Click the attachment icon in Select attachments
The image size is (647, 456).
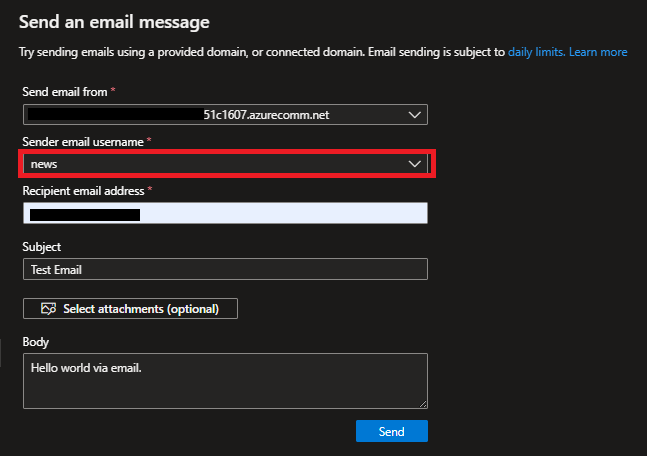[48, 309]
